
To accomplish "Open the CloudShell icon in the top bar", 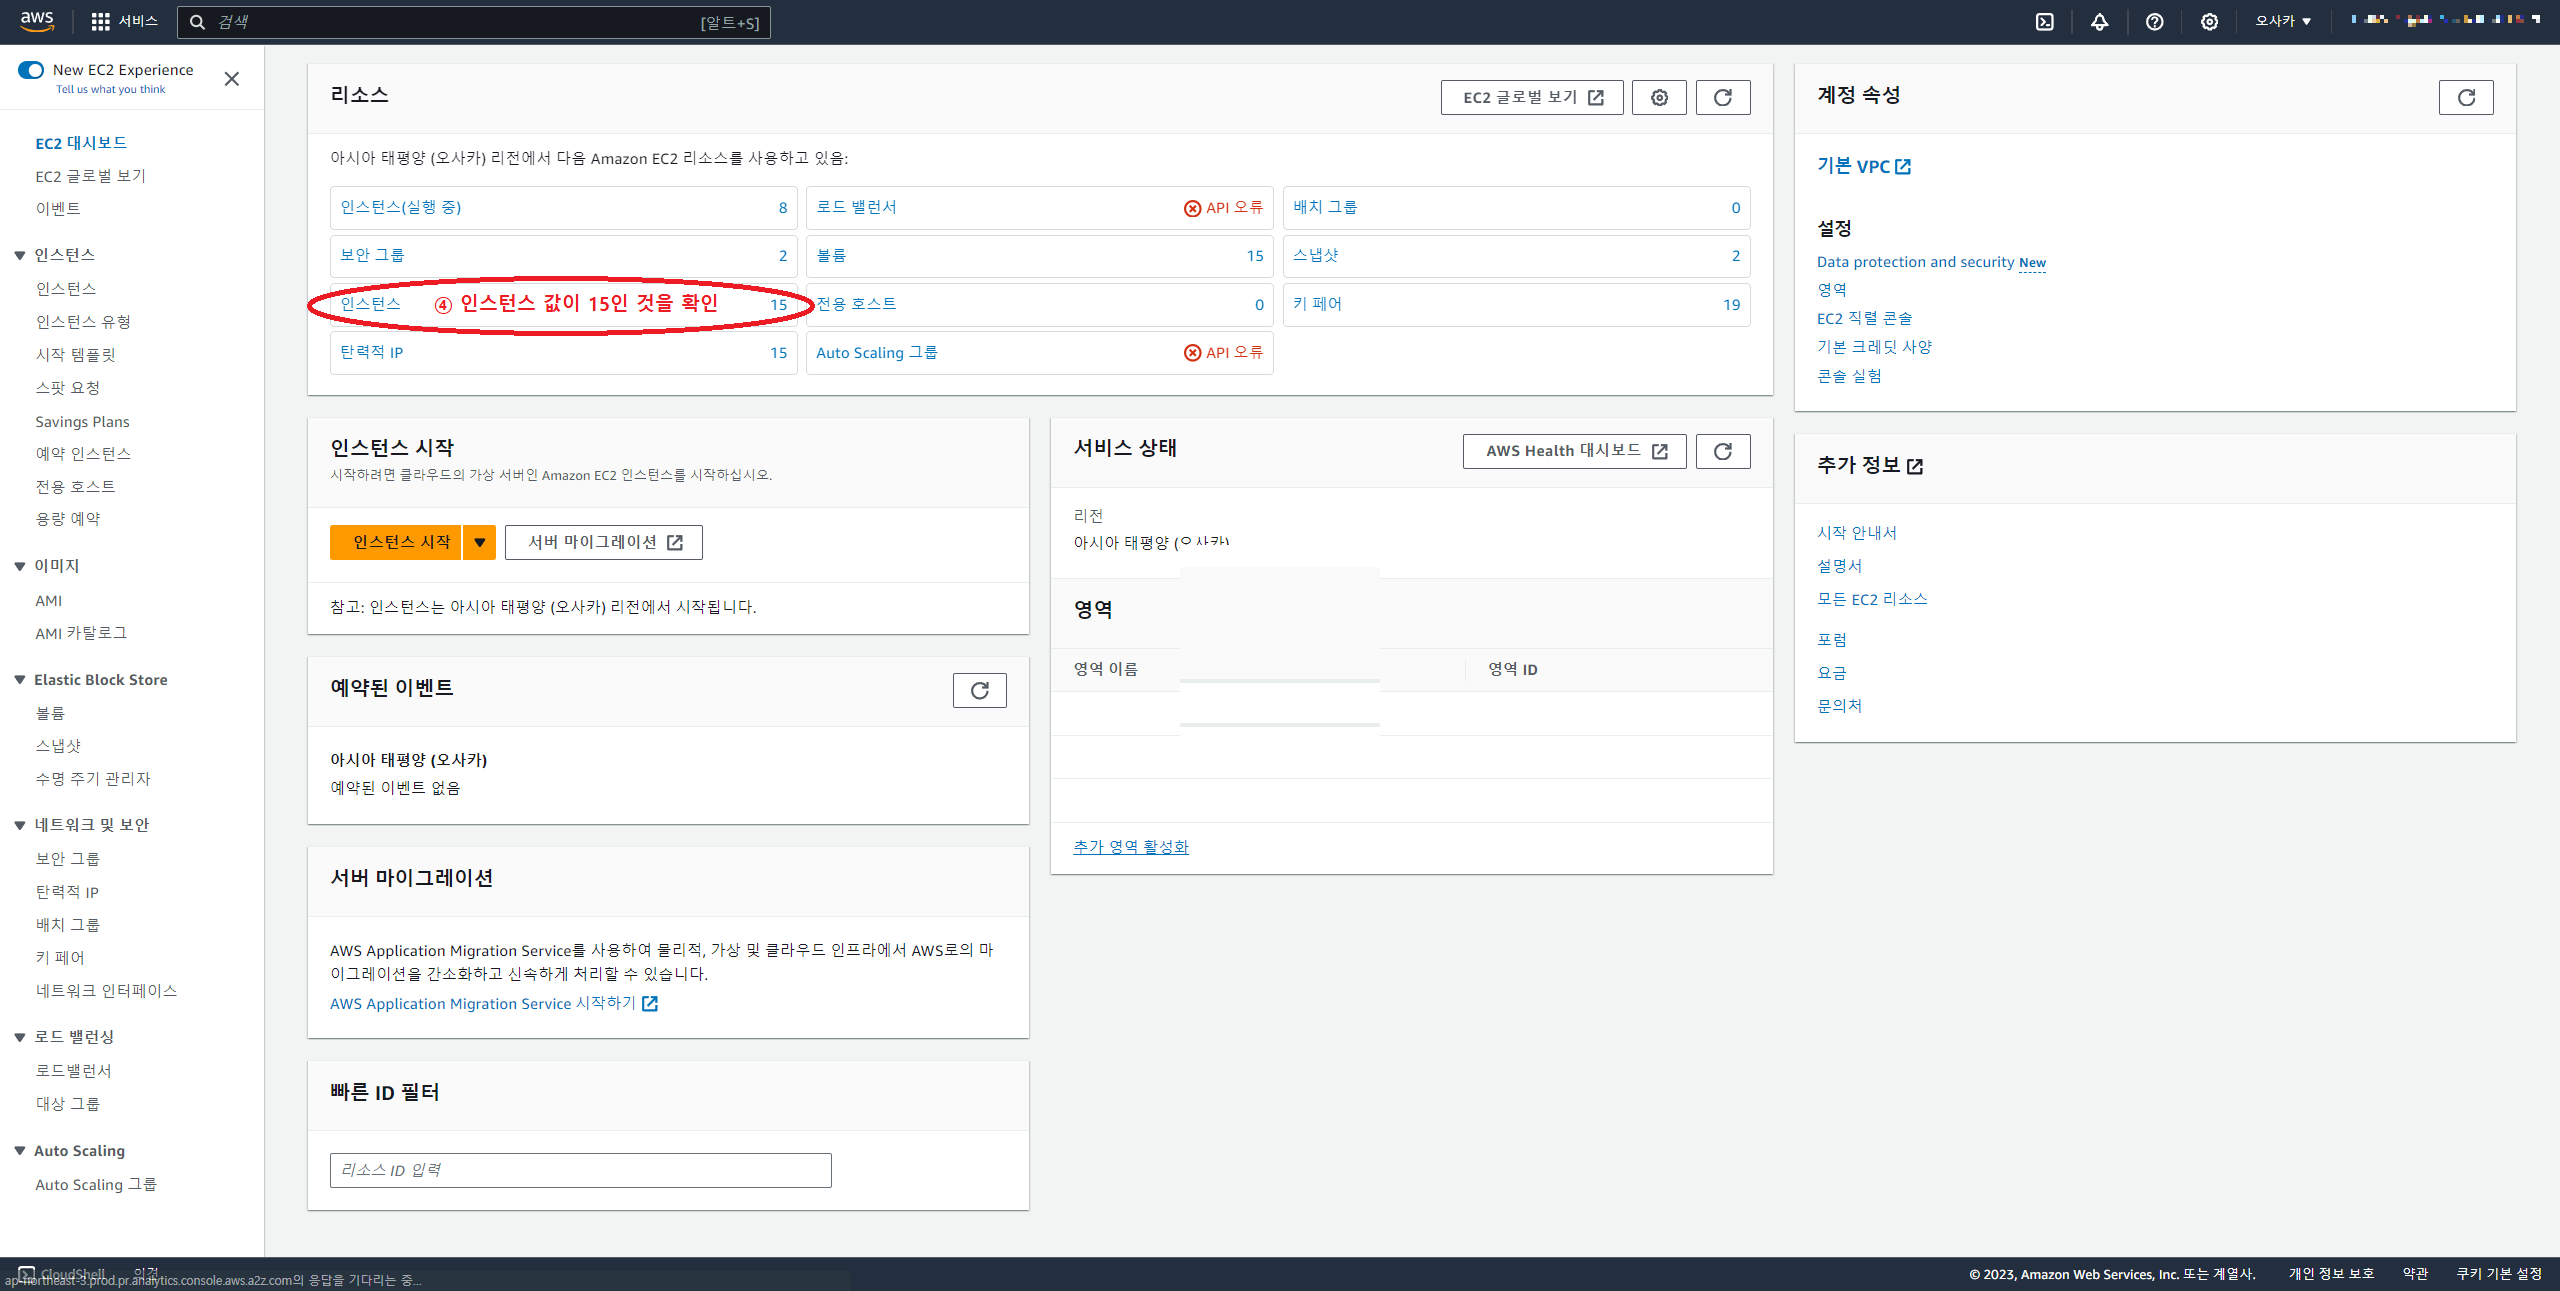I will [2044, 22].
